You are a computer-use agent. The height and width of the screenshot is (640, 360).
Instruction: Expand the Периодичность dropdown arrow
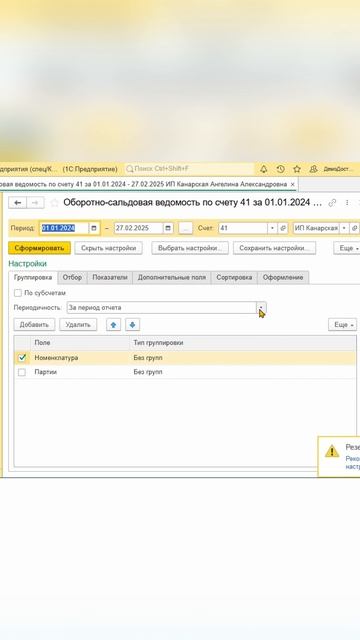click(261, 308)
